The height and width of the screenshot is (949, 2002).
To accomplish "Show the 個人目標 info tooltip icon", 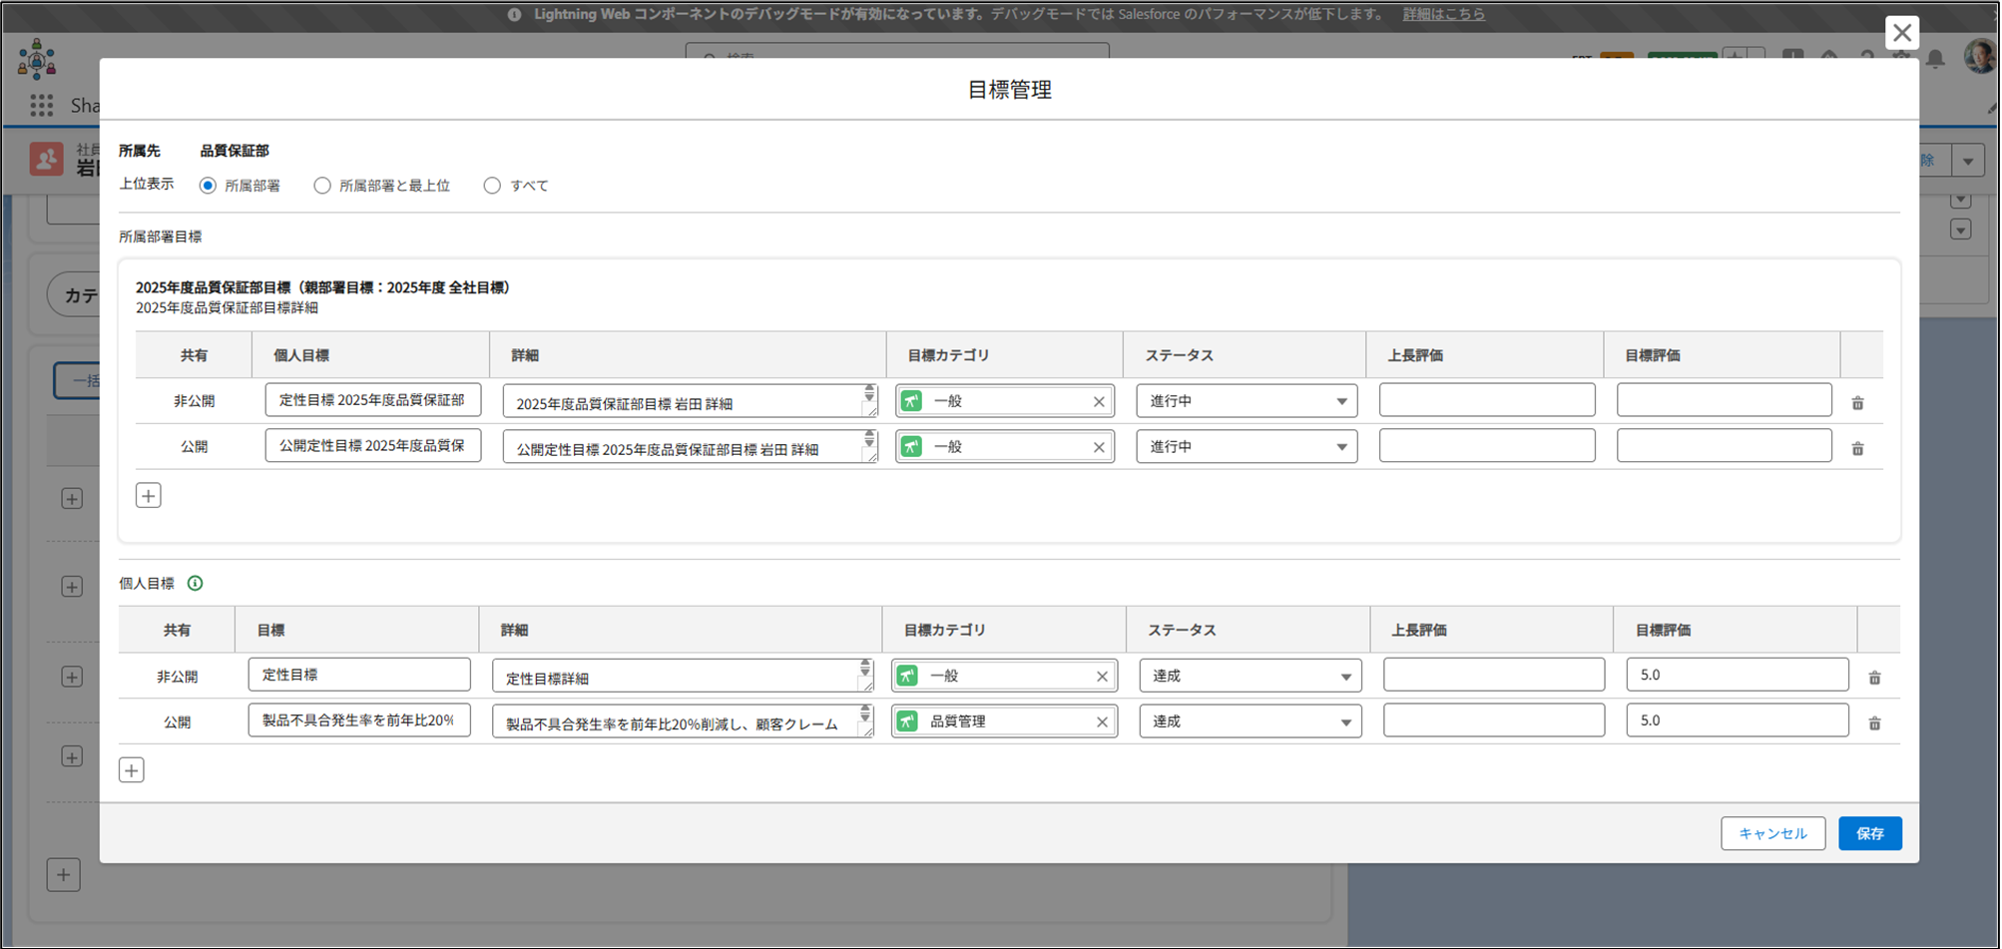I will tap(195, 583).
